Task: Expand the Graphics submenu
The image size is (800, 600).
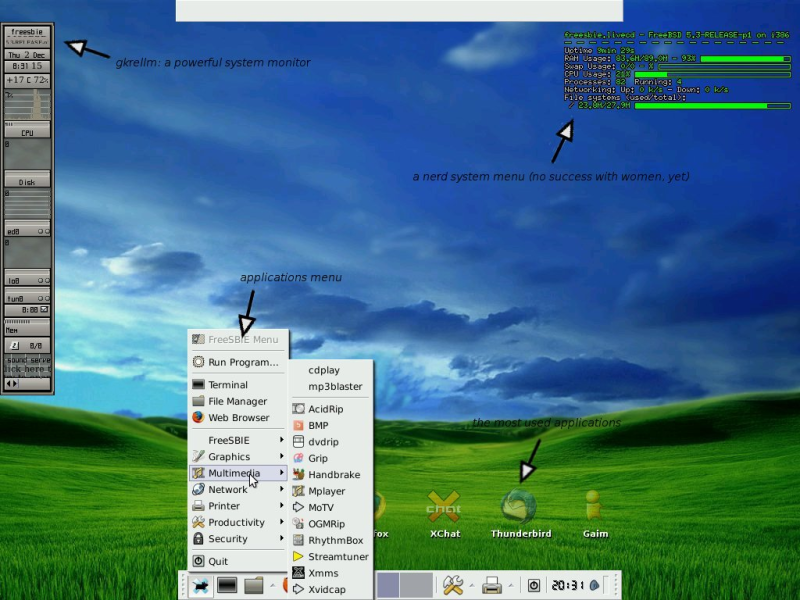Action: tap(238, 457)
